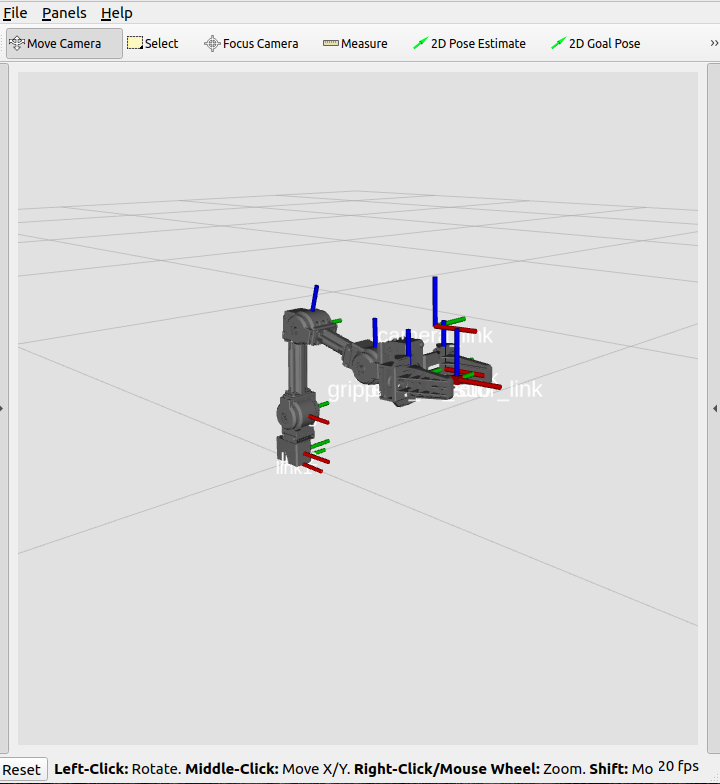This screenshot has height=784, width=720.
Task: Choose the Focus Camera crosshair icon
Action: [212, 44]
